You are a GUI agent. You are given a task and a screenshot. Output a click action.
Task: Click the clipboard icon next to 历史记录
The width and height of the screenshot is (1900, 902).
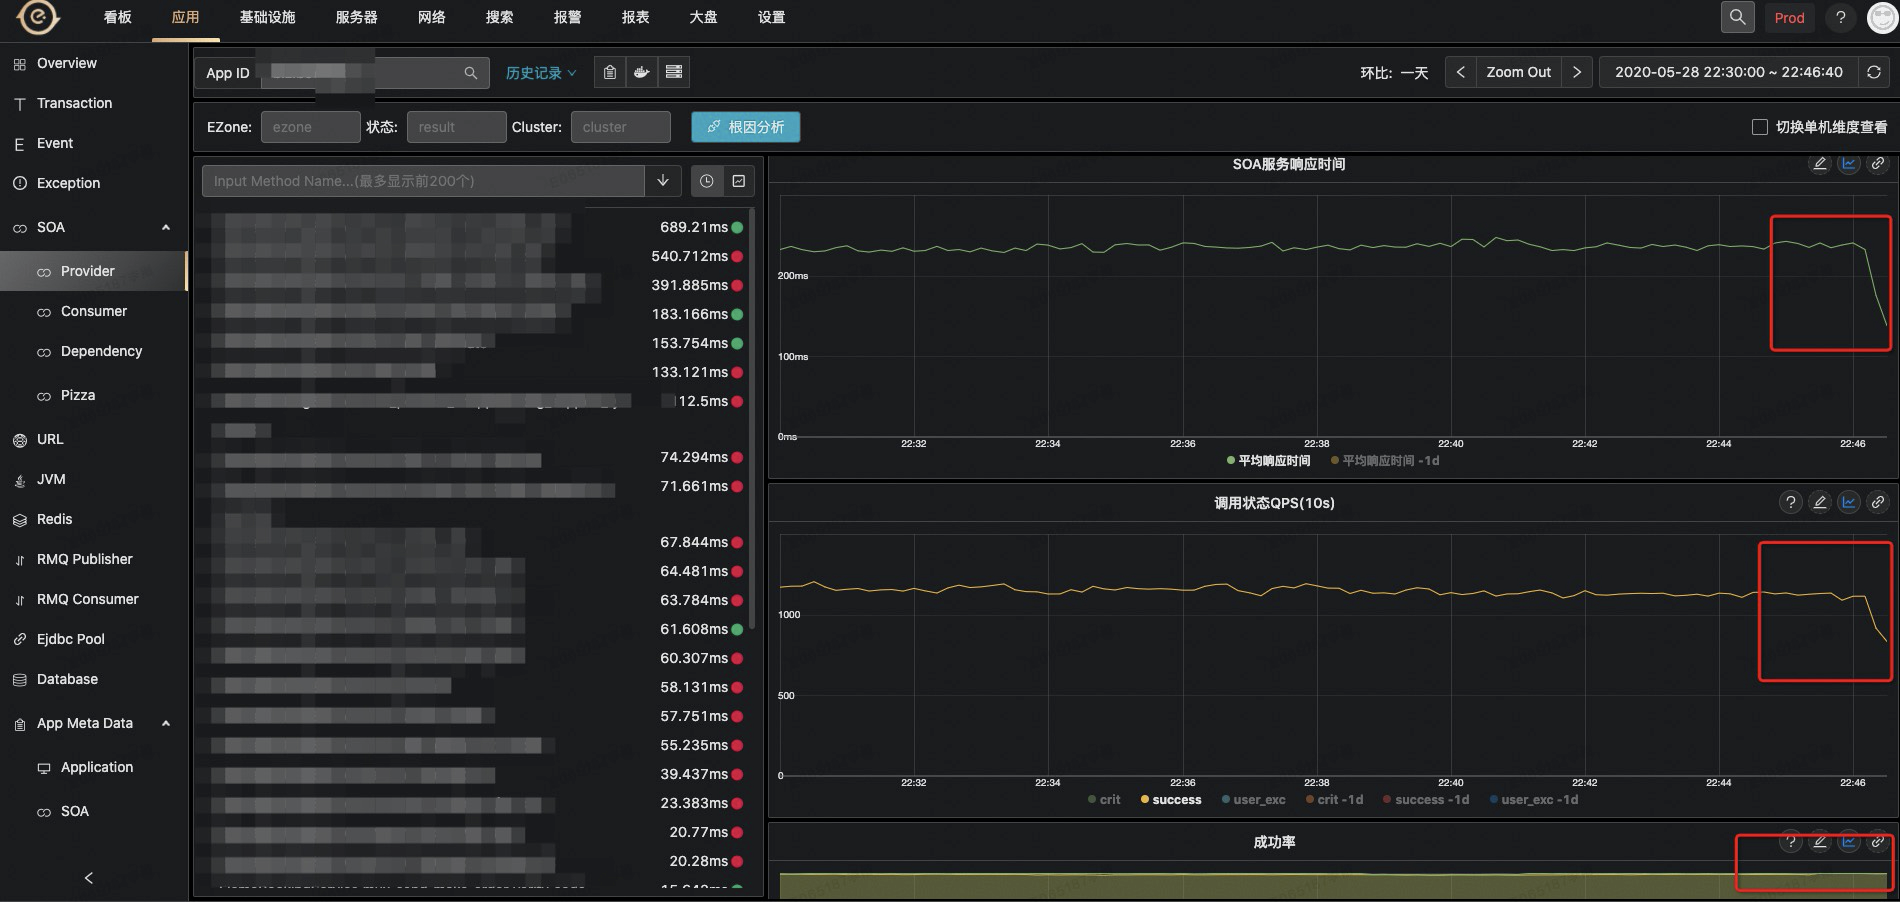(x=610, y=72)
